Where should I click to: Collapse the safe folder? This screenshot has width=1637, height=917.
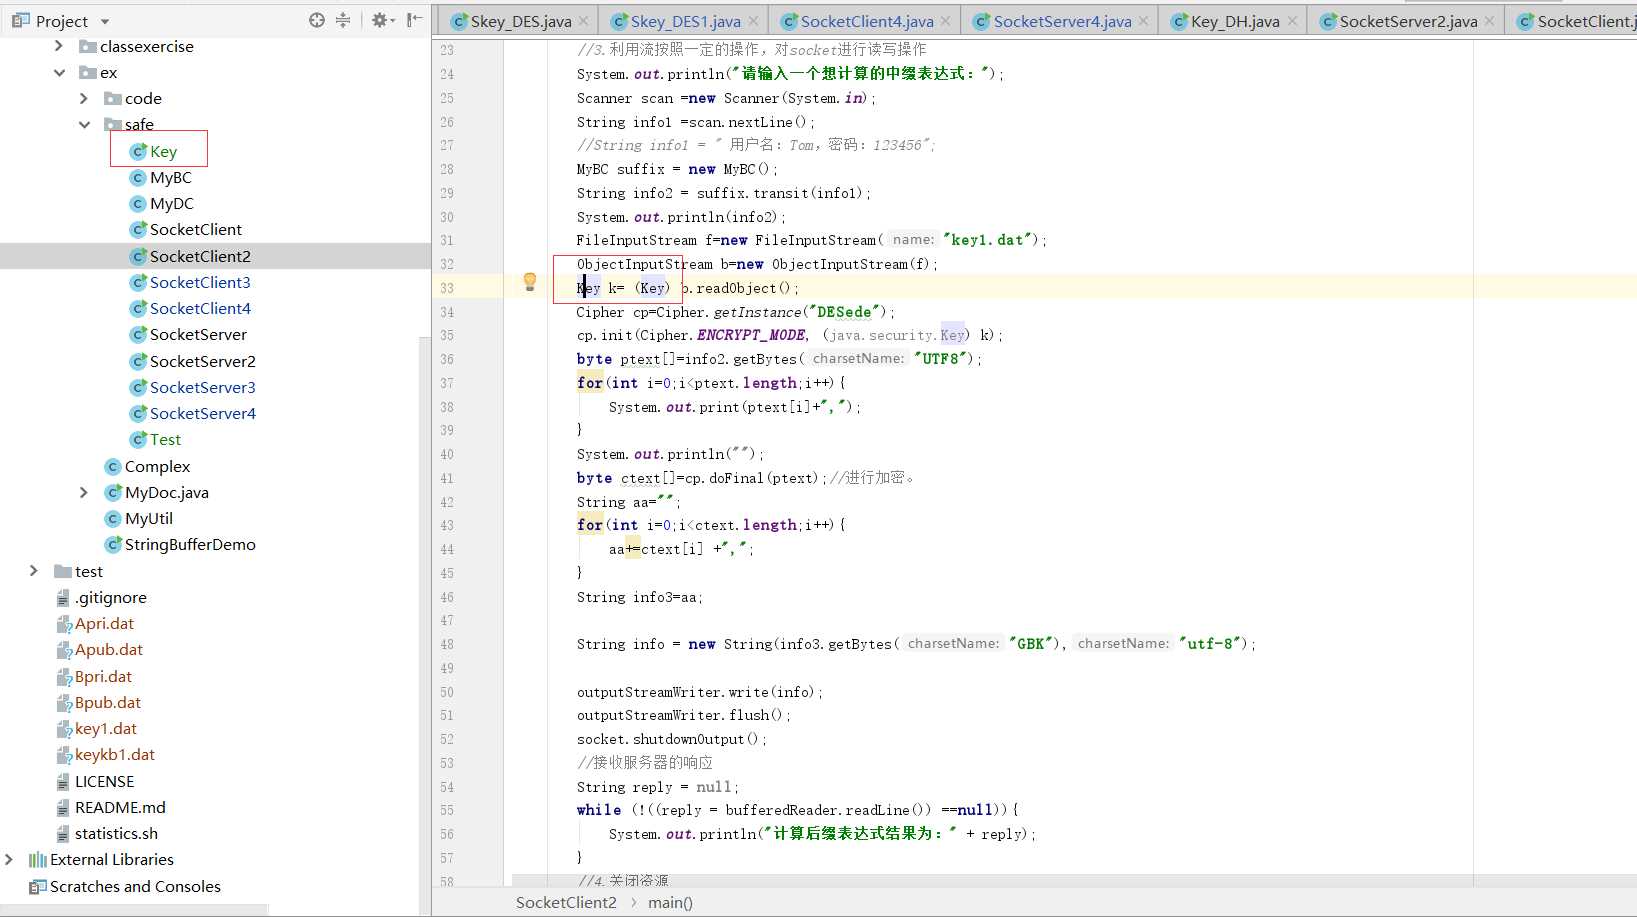(x=85, y=124)
